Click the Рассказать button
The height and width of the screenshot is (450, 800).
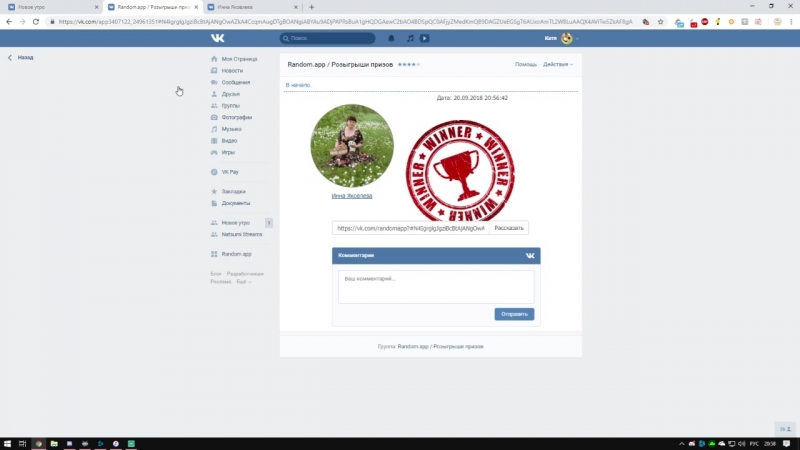tap(509, 228)
